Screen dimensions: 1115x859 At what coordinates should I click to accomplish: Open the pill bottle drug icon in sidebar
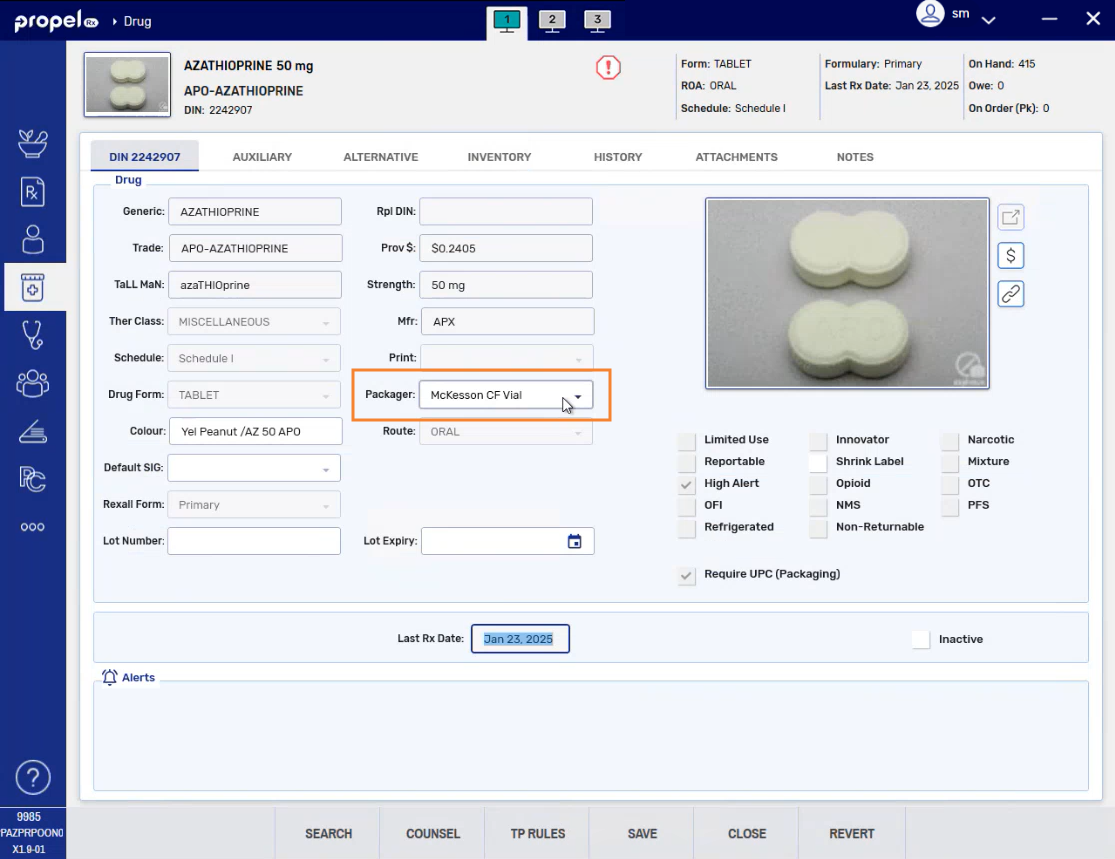[x=33, y=287]
